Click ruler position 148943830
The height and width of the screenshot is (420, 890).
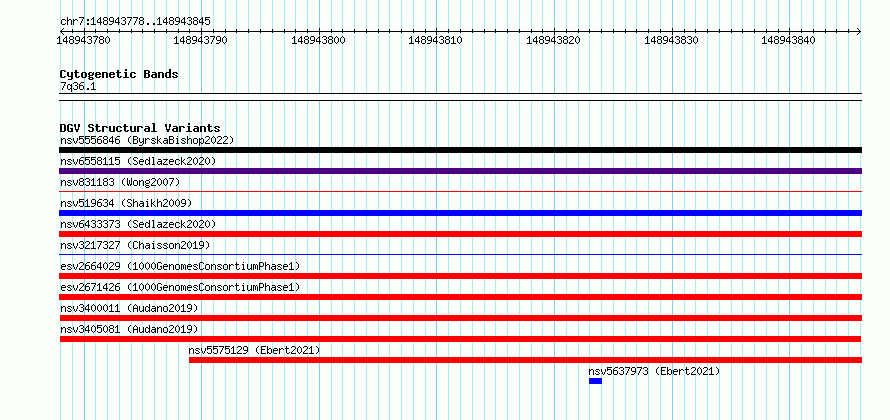click(x=671, y=40)
